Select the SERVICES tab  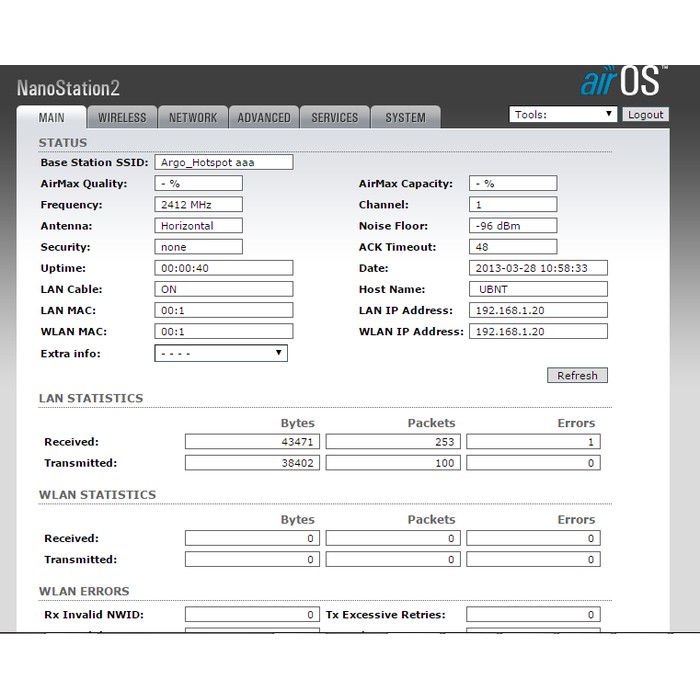pyautogui.click(x=335, y=117)
